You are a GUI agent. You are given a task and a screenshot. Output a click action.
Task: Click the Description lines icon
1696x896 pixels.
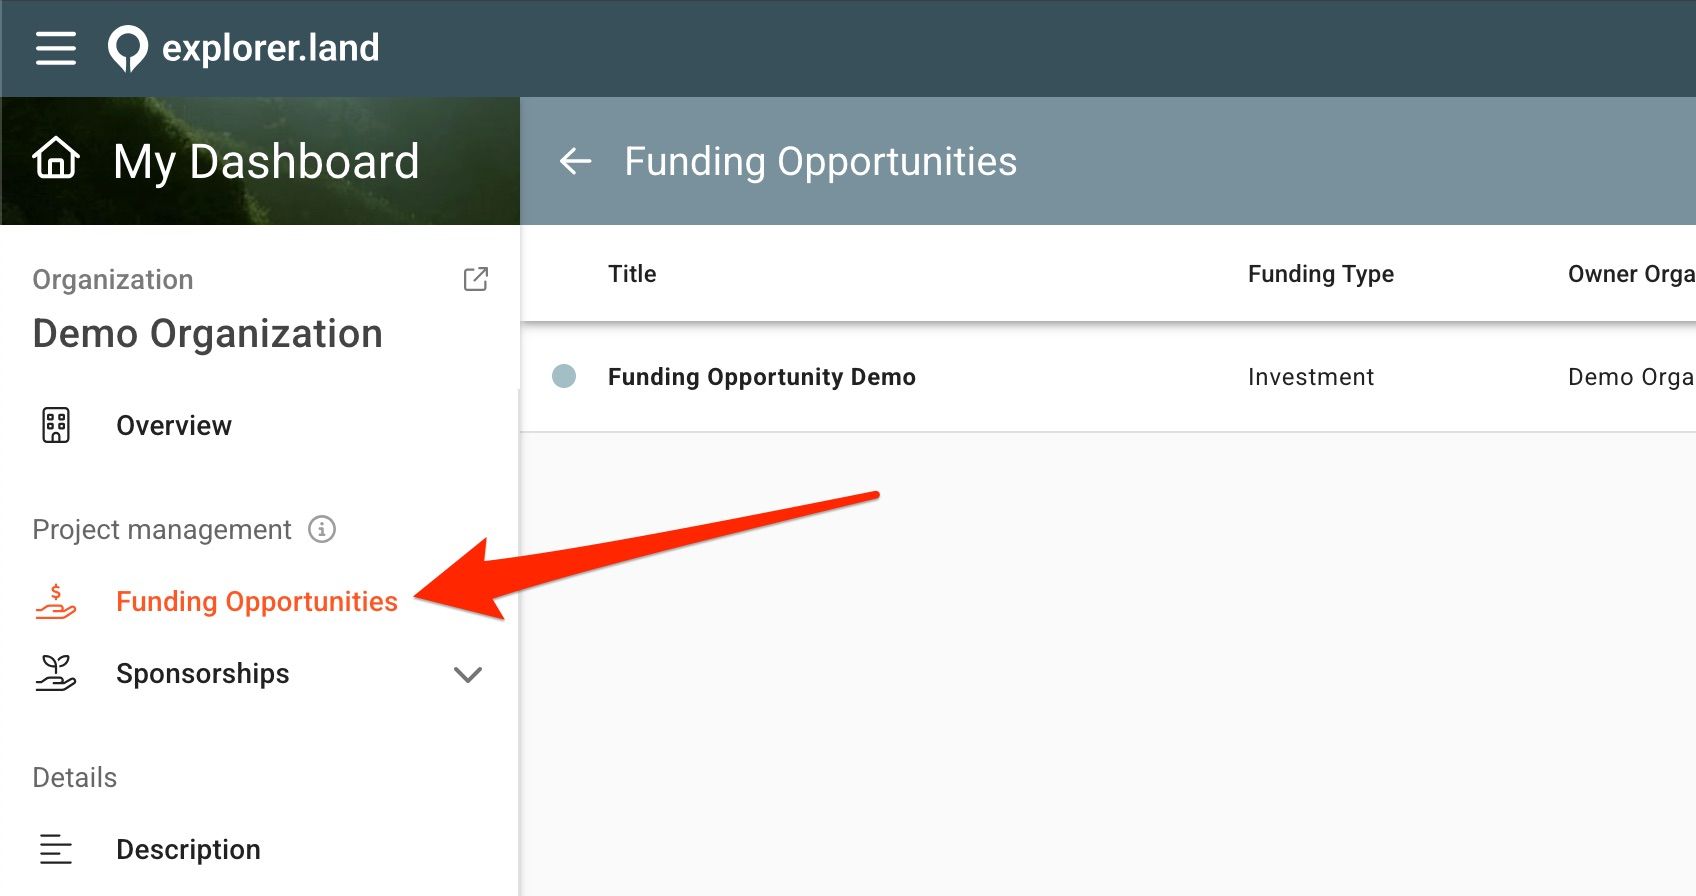[x=56, y=849]
